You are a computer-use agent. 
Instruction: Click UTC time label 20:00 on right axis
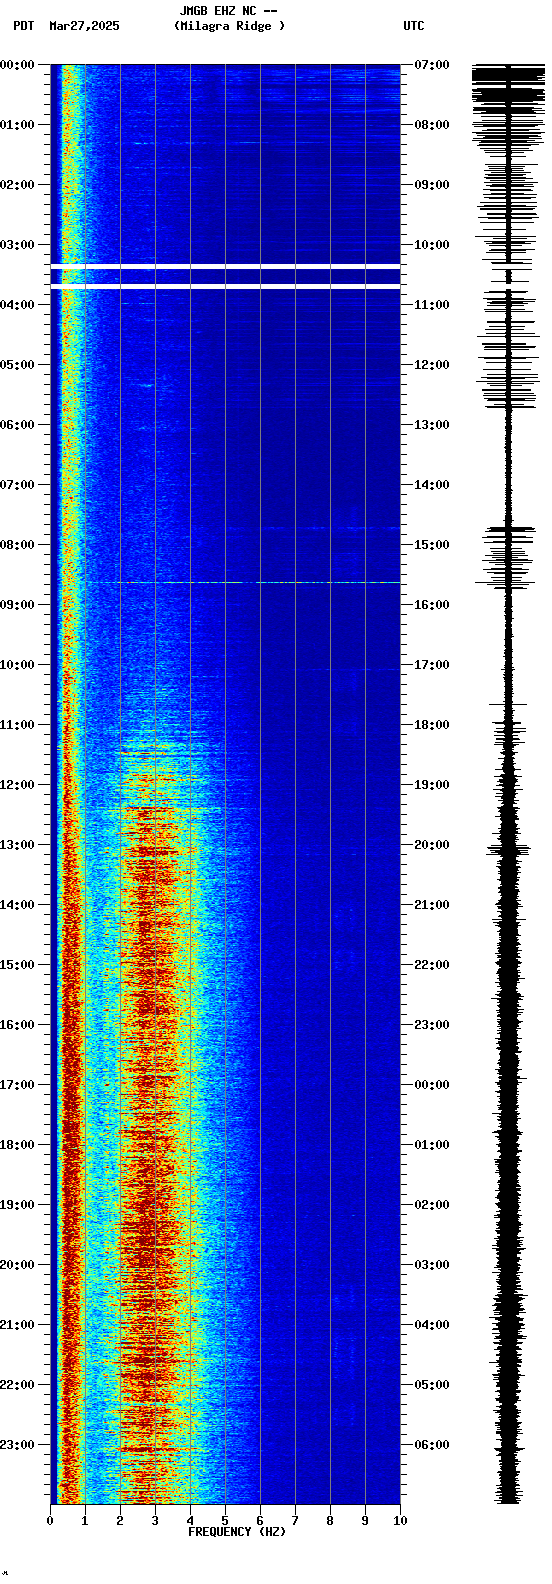432,845
